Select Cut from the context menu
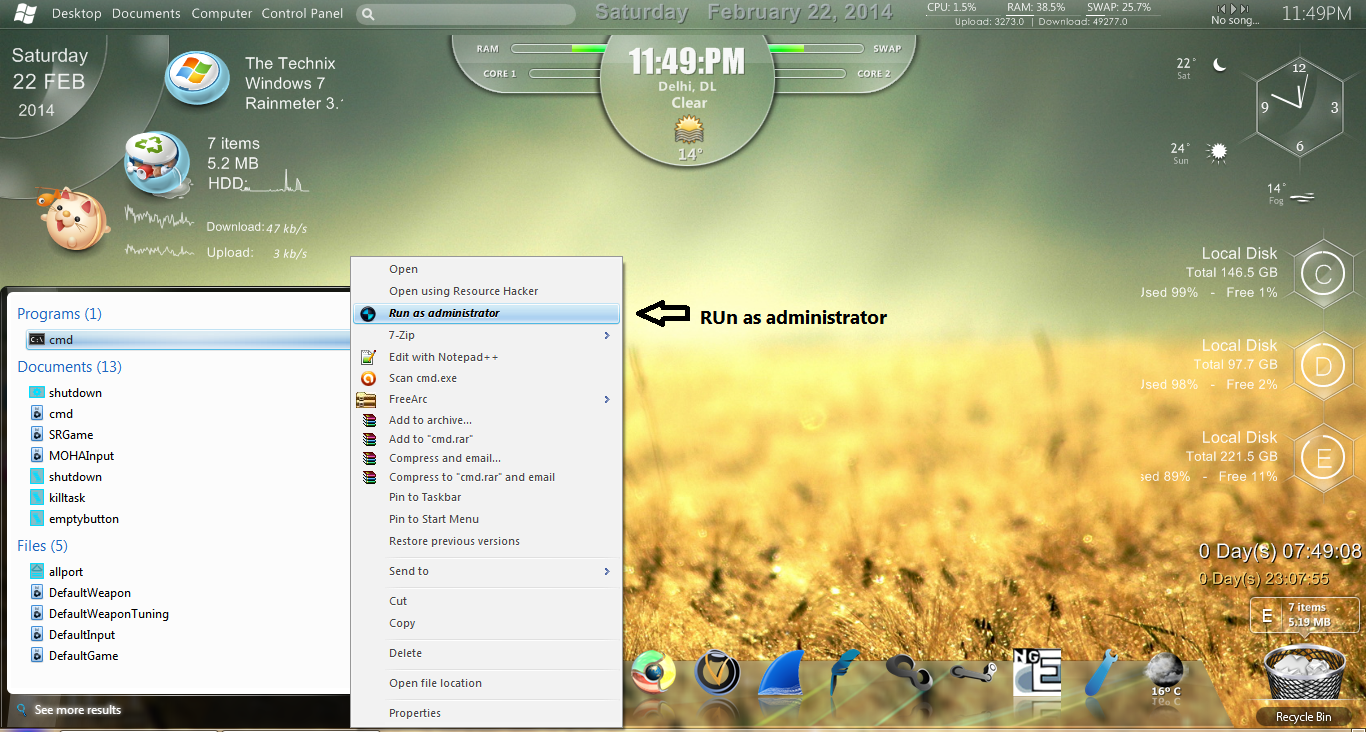 tap(487, 601)
